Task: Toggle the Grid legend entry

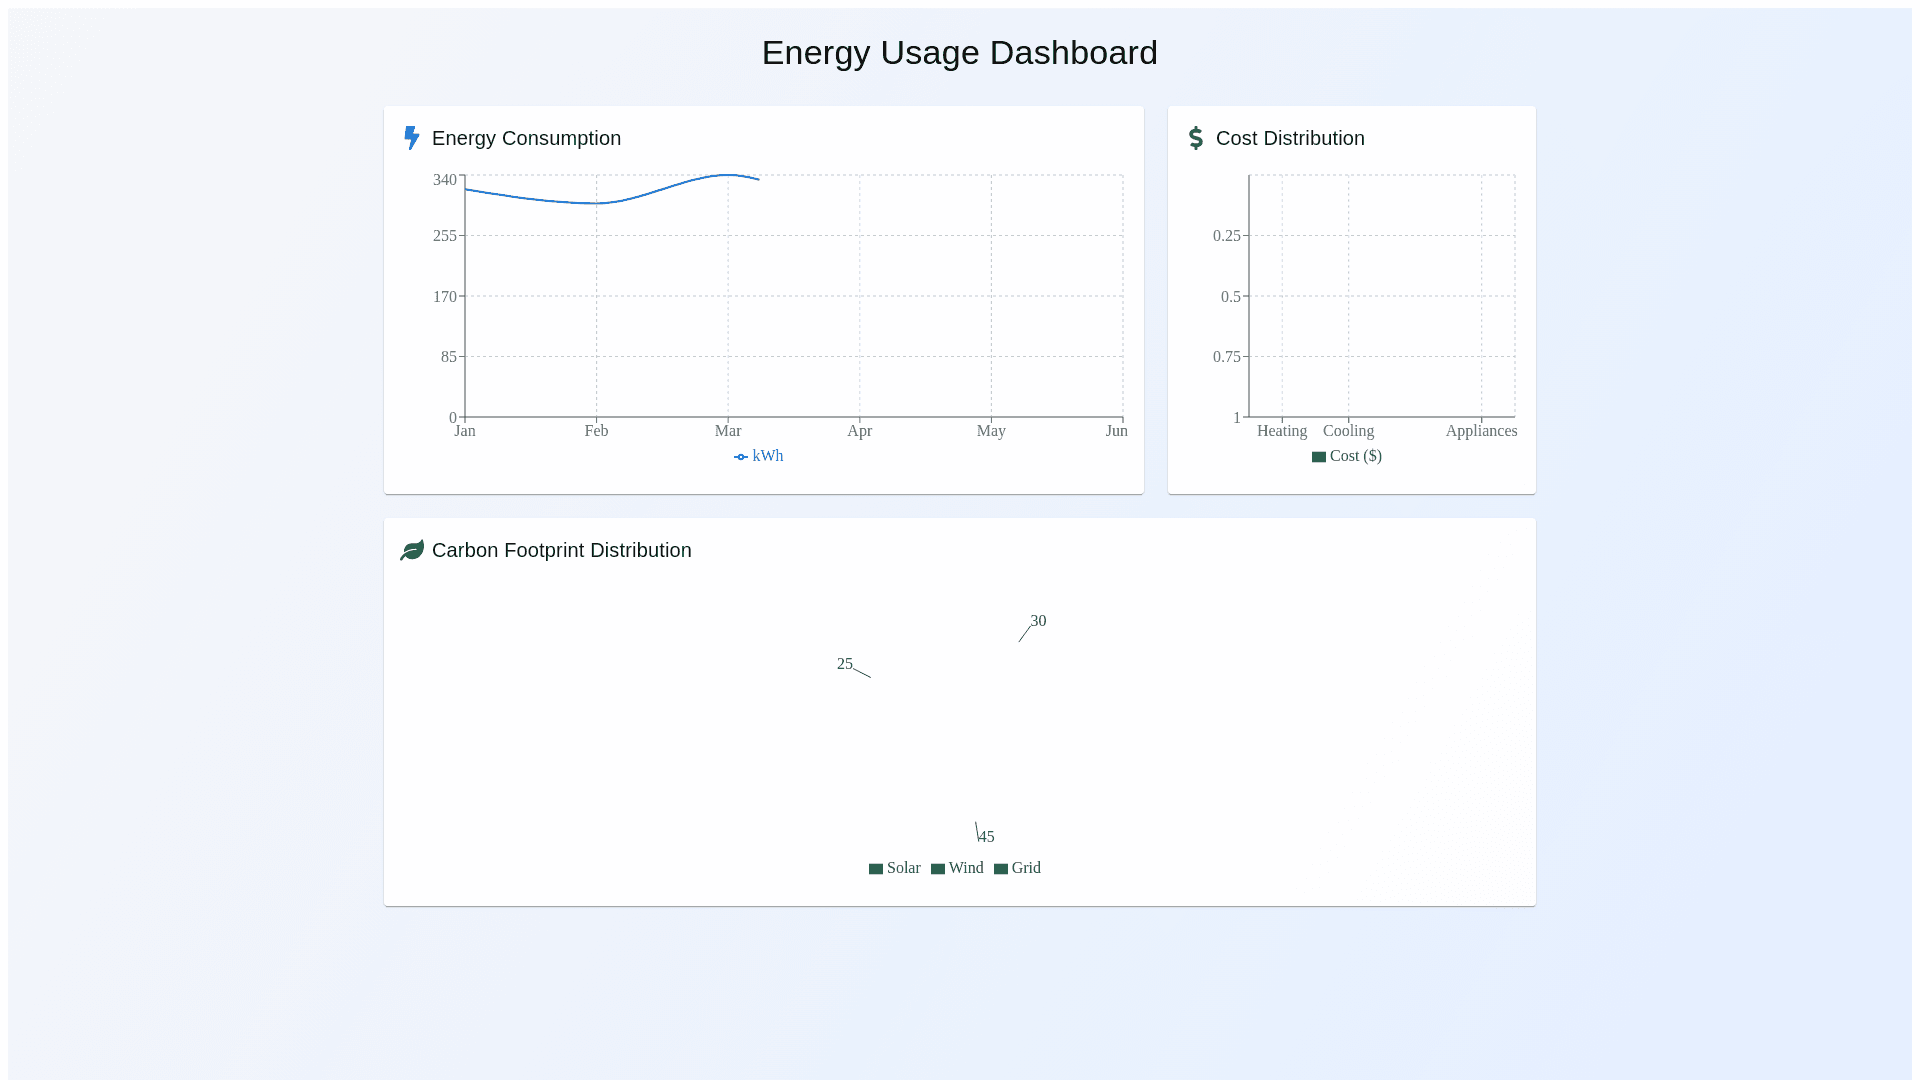Action: tap(1025, 868)
